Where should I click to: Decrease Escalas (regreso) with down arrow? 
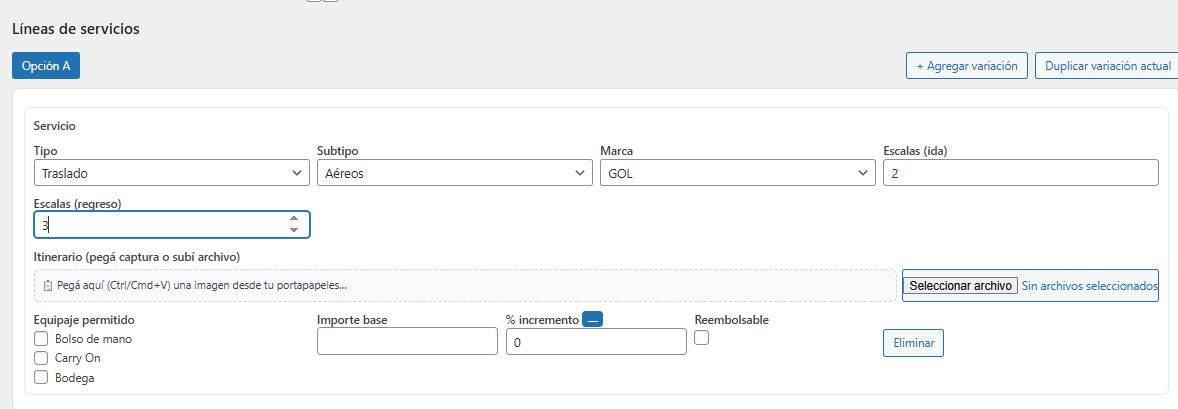pos(294,231)
